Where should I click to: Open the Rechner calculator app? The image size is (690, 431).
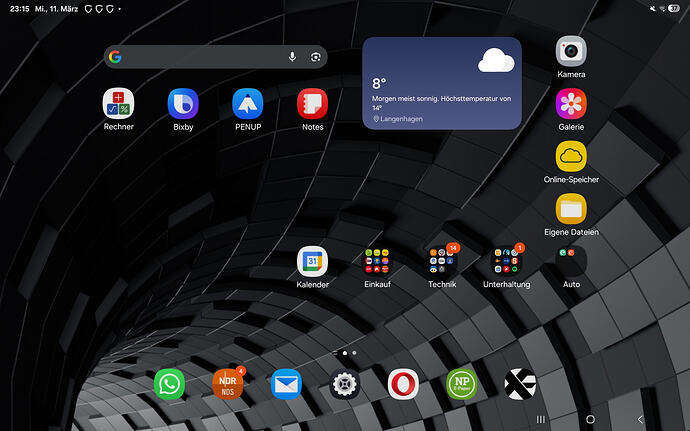(x=118, y=103)
